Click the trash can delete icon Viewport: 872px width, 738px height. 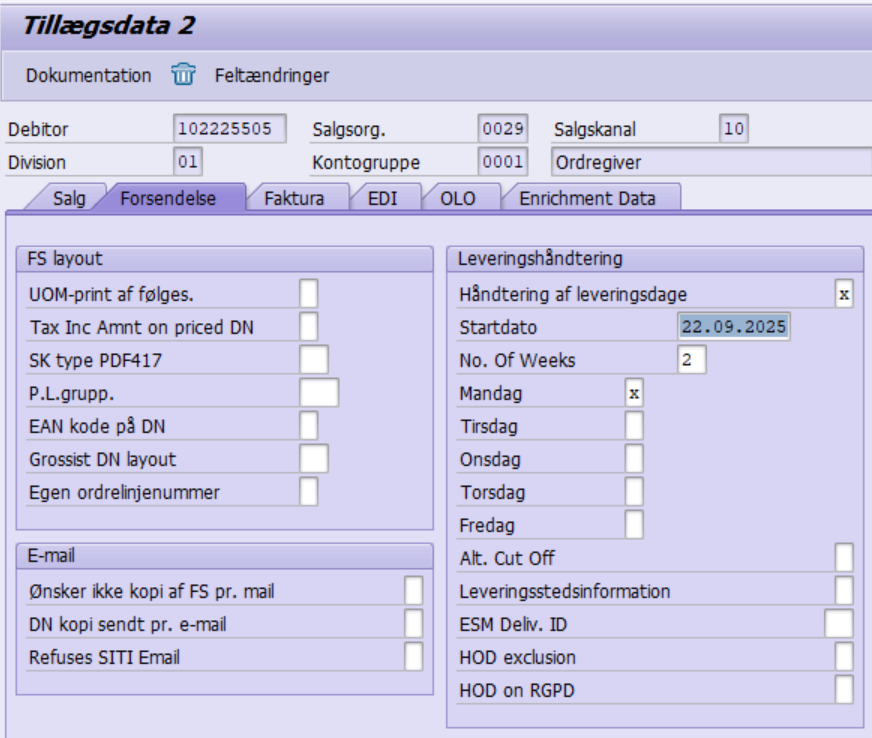[x=183, y=75]
